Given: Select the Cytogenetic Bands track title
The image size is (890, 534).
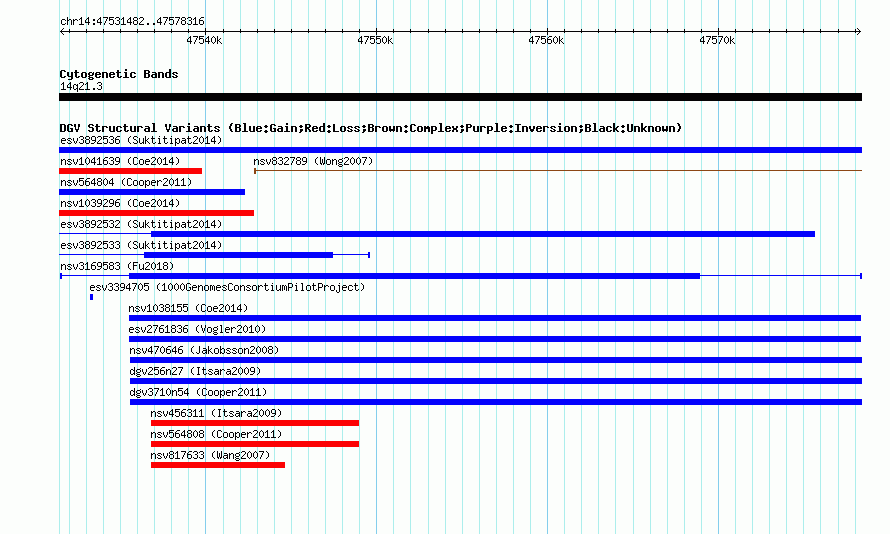Looking at the screenshot, I should pyautogui.click(x=119, y=74).
